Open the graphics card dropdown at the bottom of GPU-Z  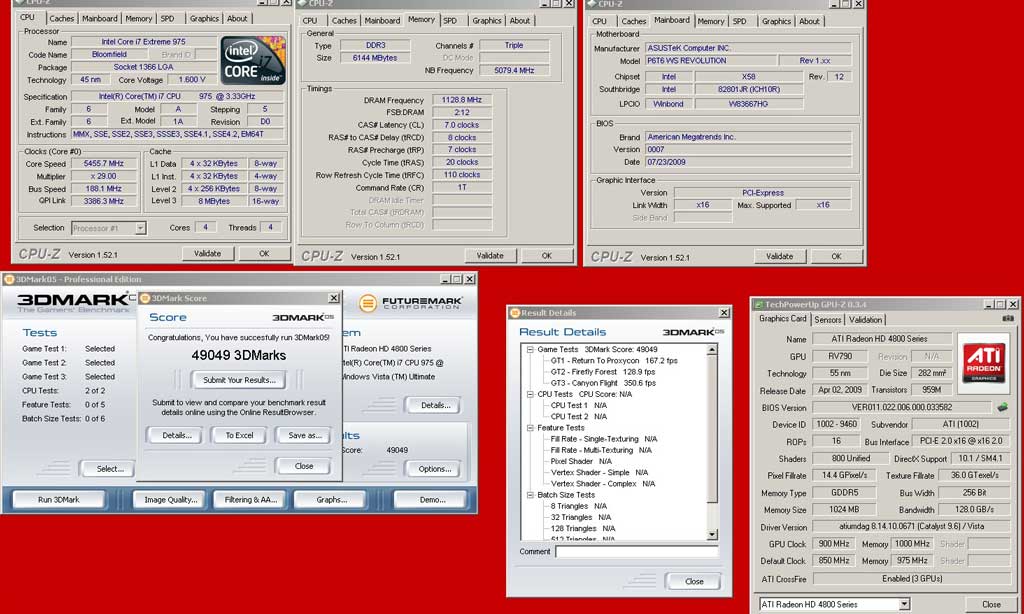(x=904, y=604)
